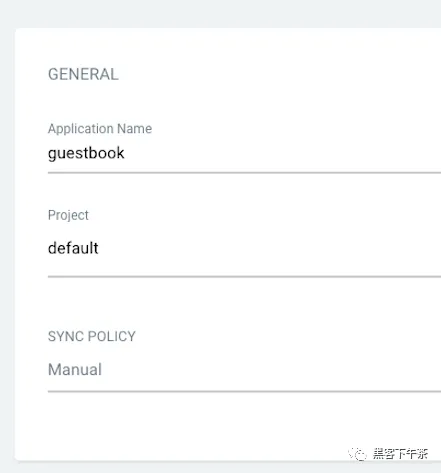
Task: Click blank Application Name field area beside guestbook
Action: coord(283,154)
